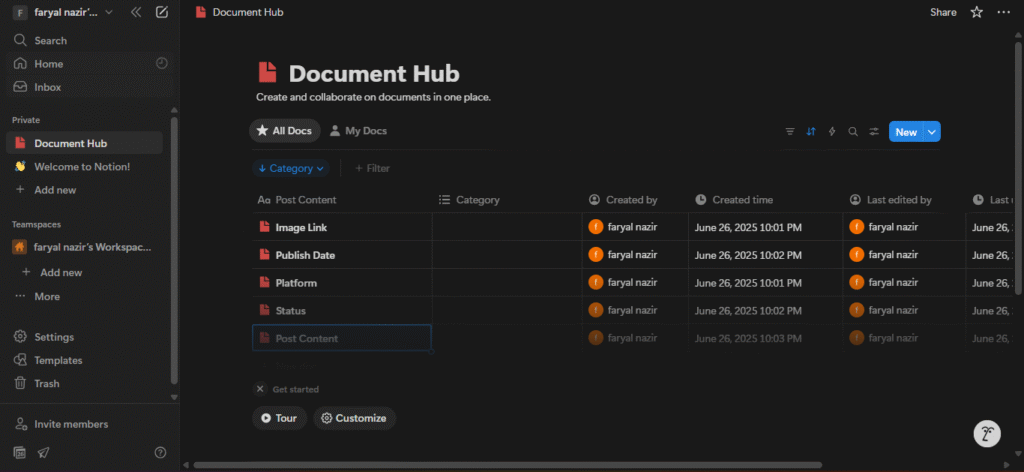Open the calendar icon at sidebar bottom

tap(20, 452)
